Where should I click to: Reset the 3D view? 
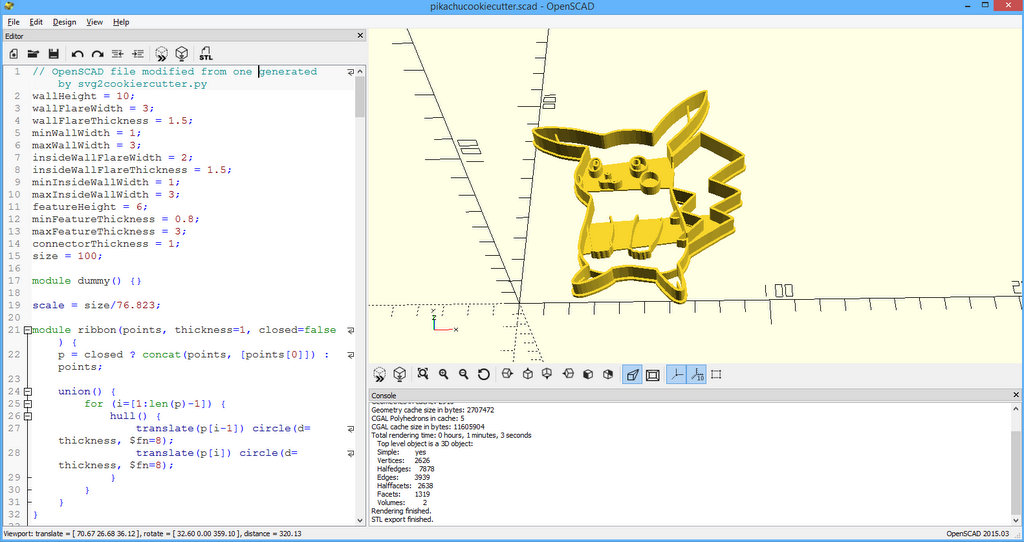484,374
